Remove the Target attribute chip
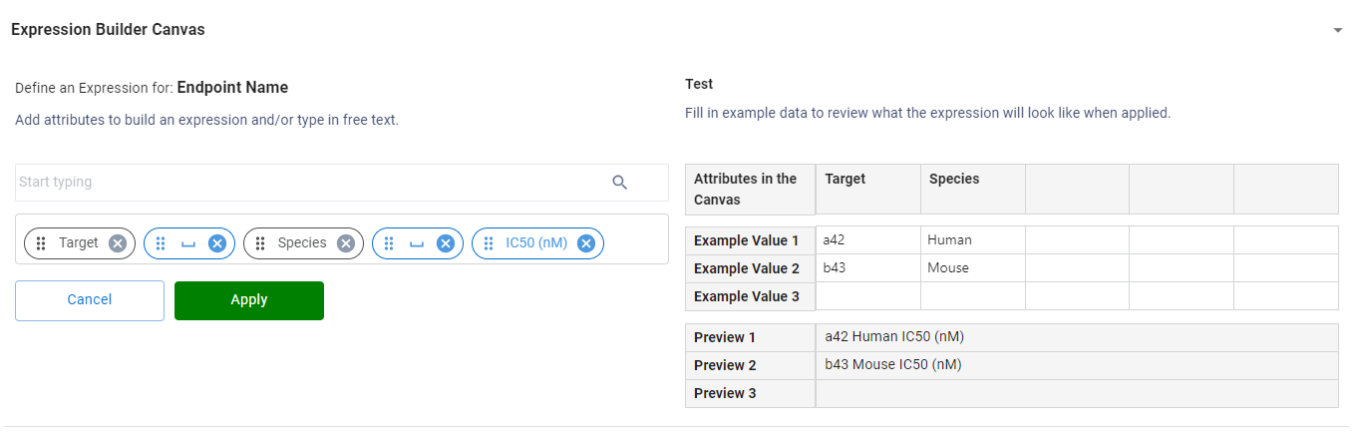Screen dimensions: 1360x437 pos(117,243)
